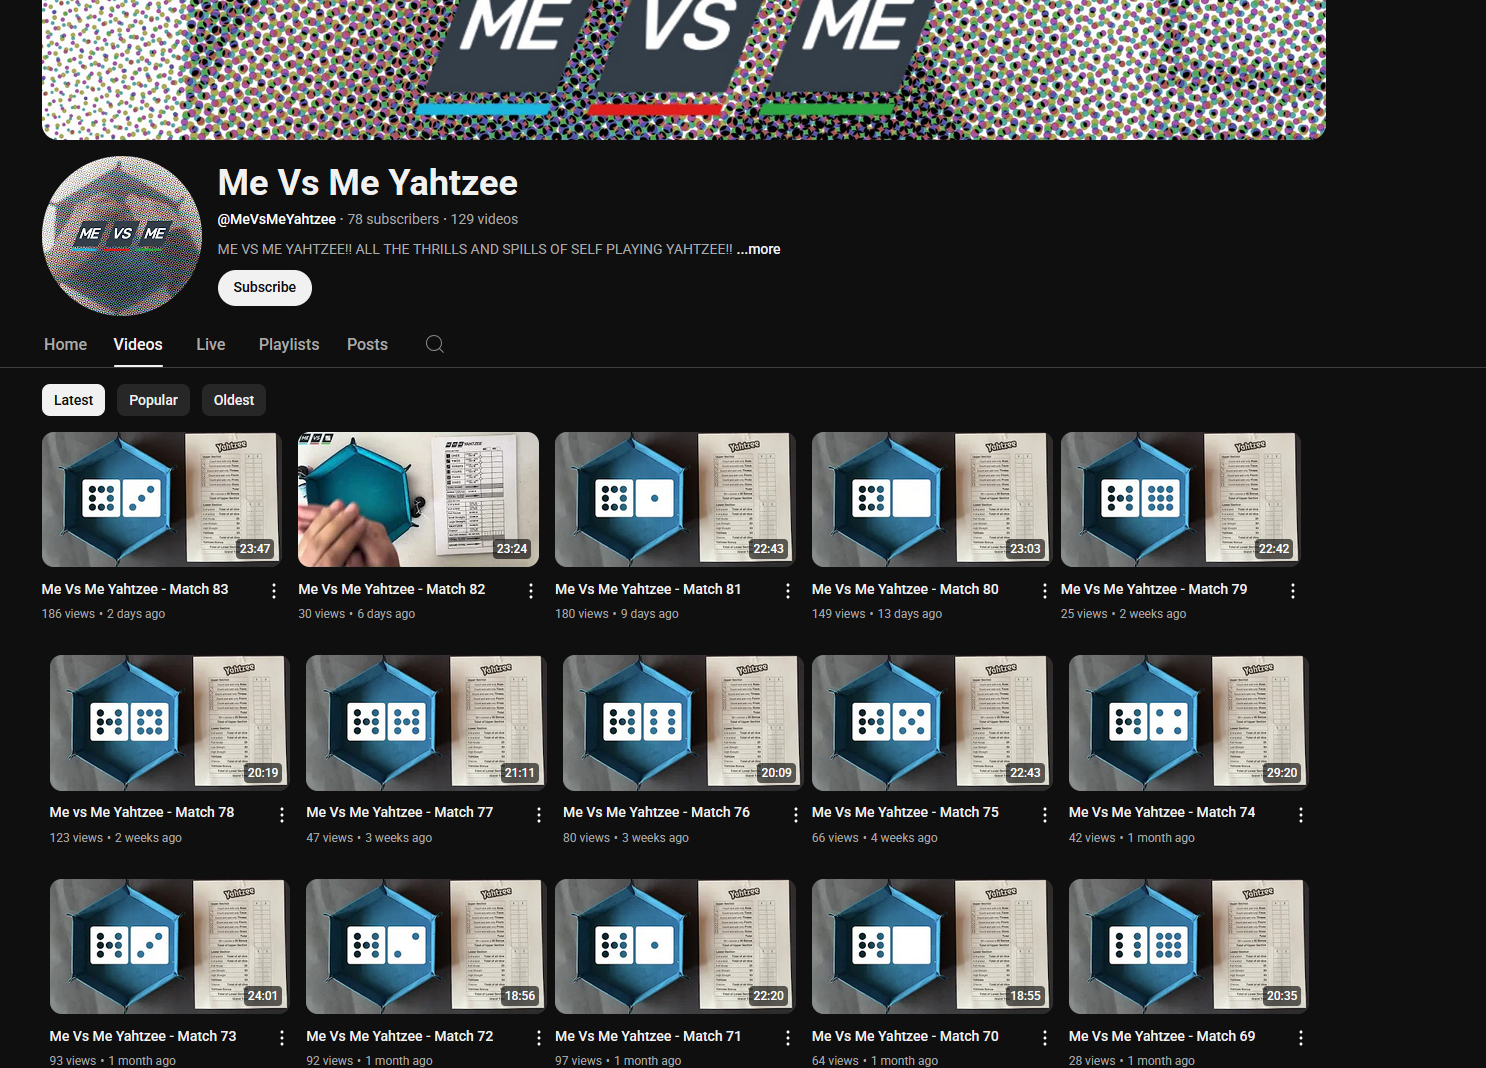Play the Match 75 video thumbnail
The image size is (1486, 1068).
[932, 723]
